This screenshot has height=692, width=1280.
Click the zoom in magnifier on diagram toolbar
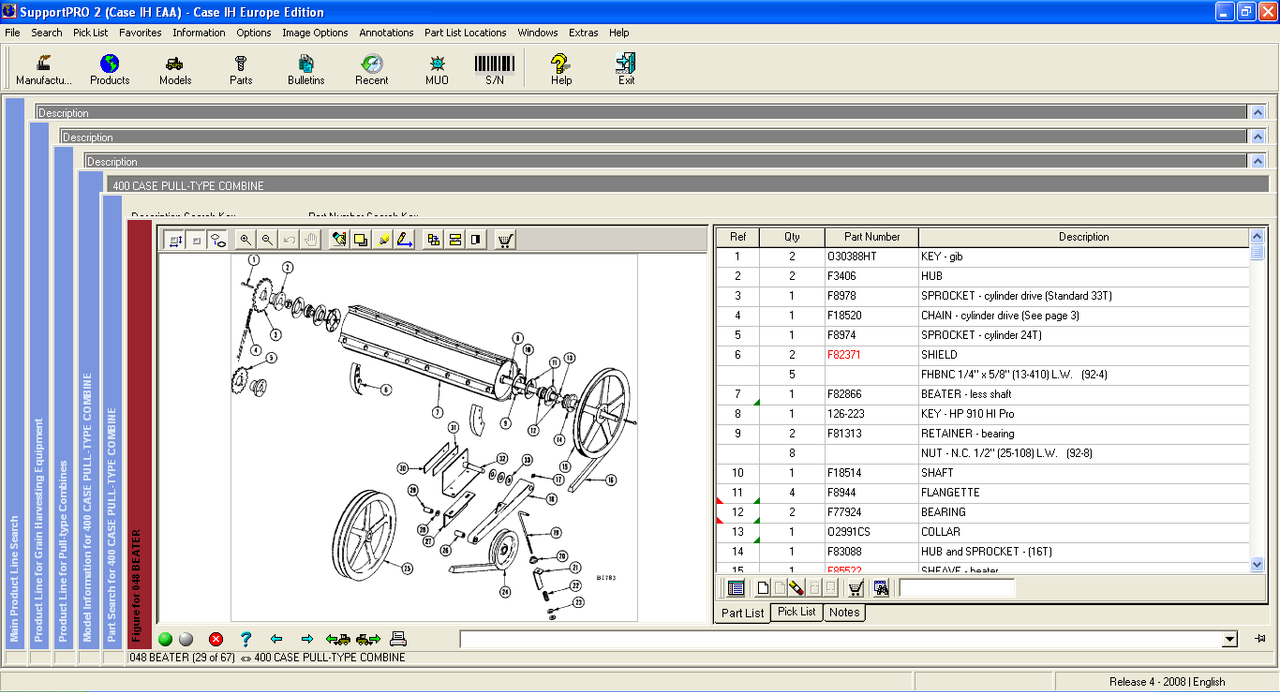tap(246, 240)
